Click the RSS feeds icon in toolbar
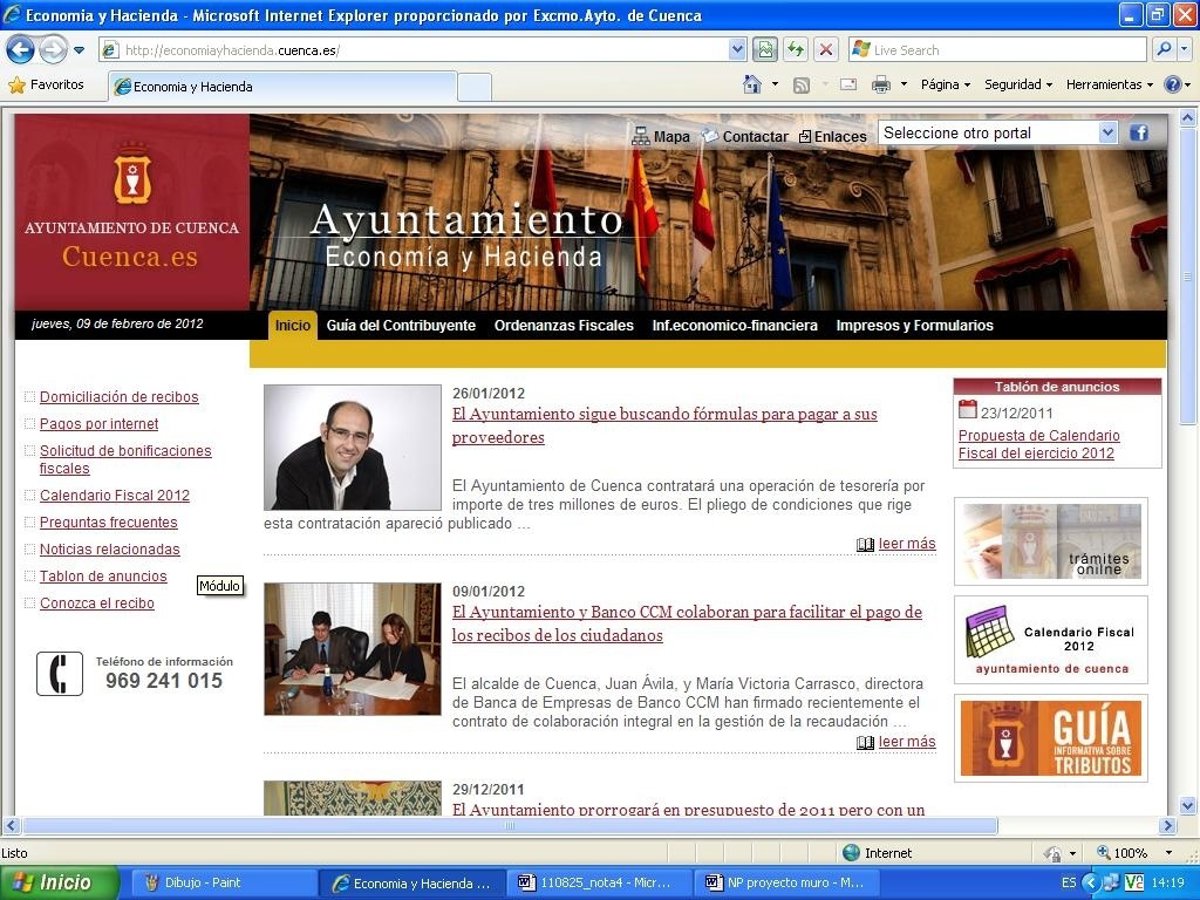 click(801, 85)
